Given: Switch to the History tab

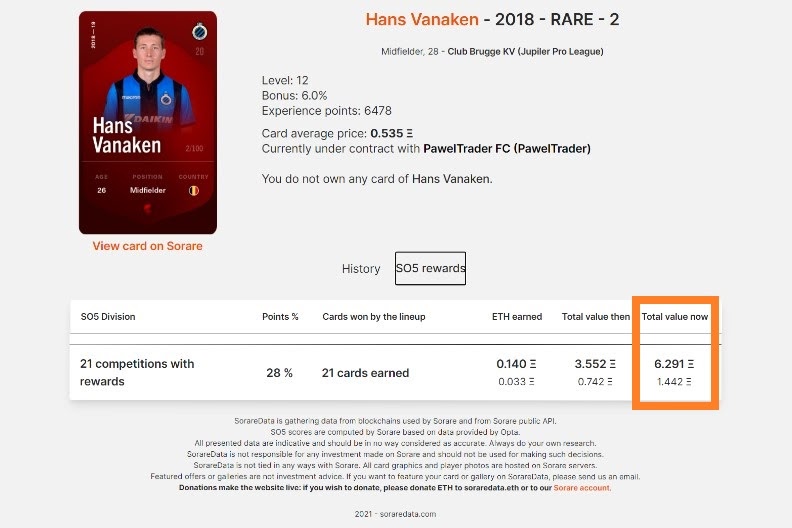Looking at the screenshot, I should (x=361, y=269).
